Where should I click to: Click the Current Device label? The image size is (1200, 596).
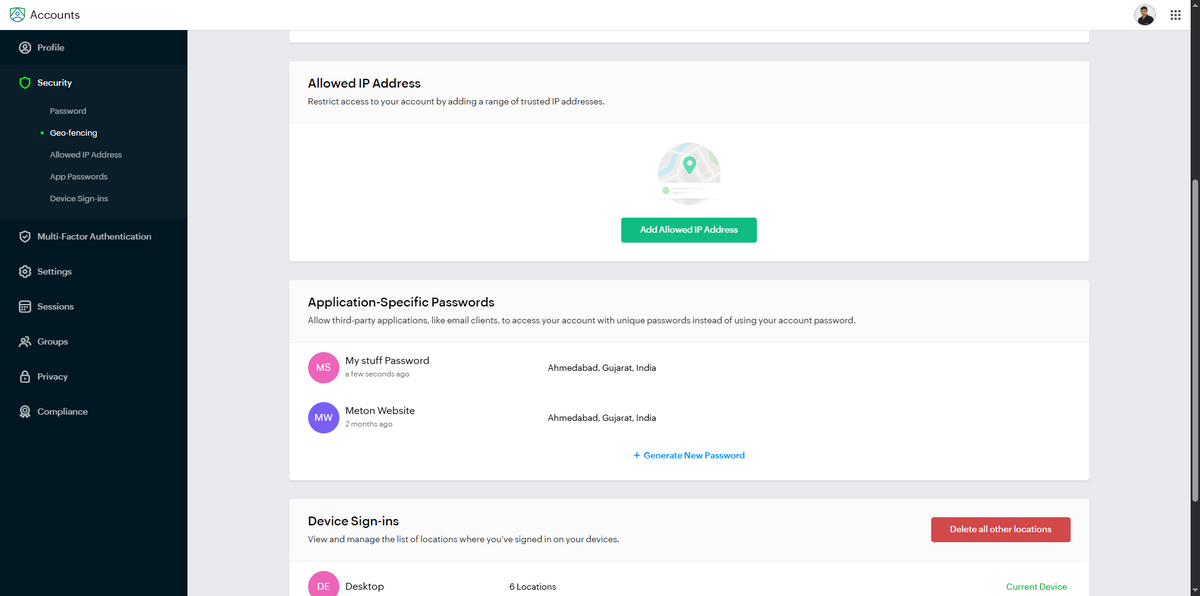(1036, 587)
